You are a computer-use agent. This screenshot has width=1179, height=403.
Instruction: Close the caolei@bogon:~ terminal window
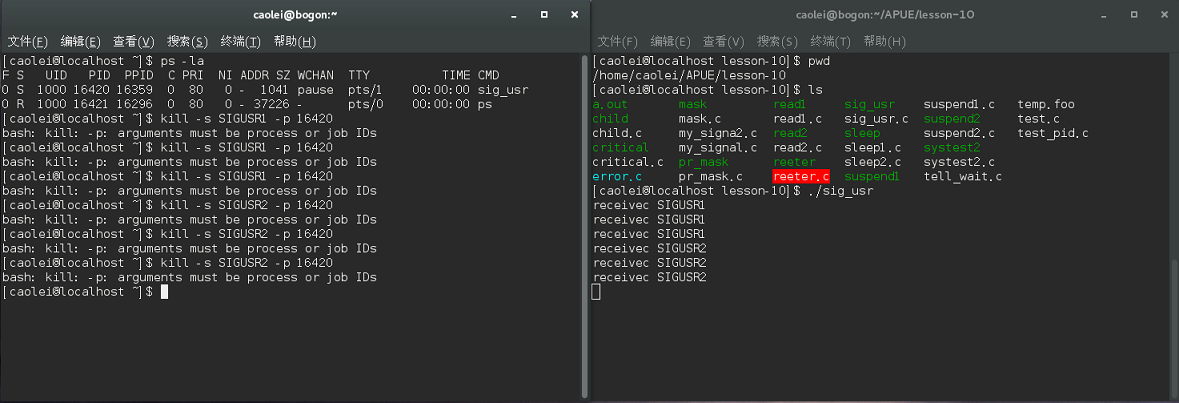[574, 14]
